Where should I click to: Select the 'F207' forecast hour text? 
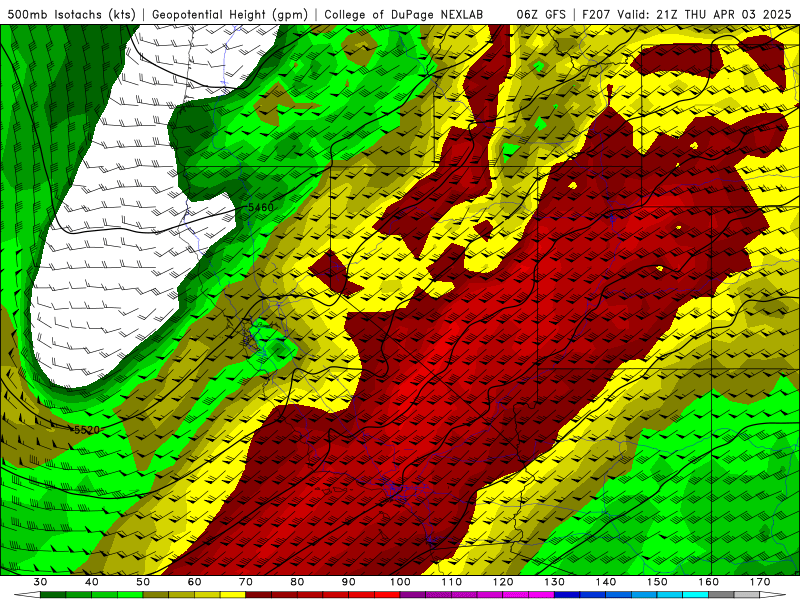[x=597, y=14]
